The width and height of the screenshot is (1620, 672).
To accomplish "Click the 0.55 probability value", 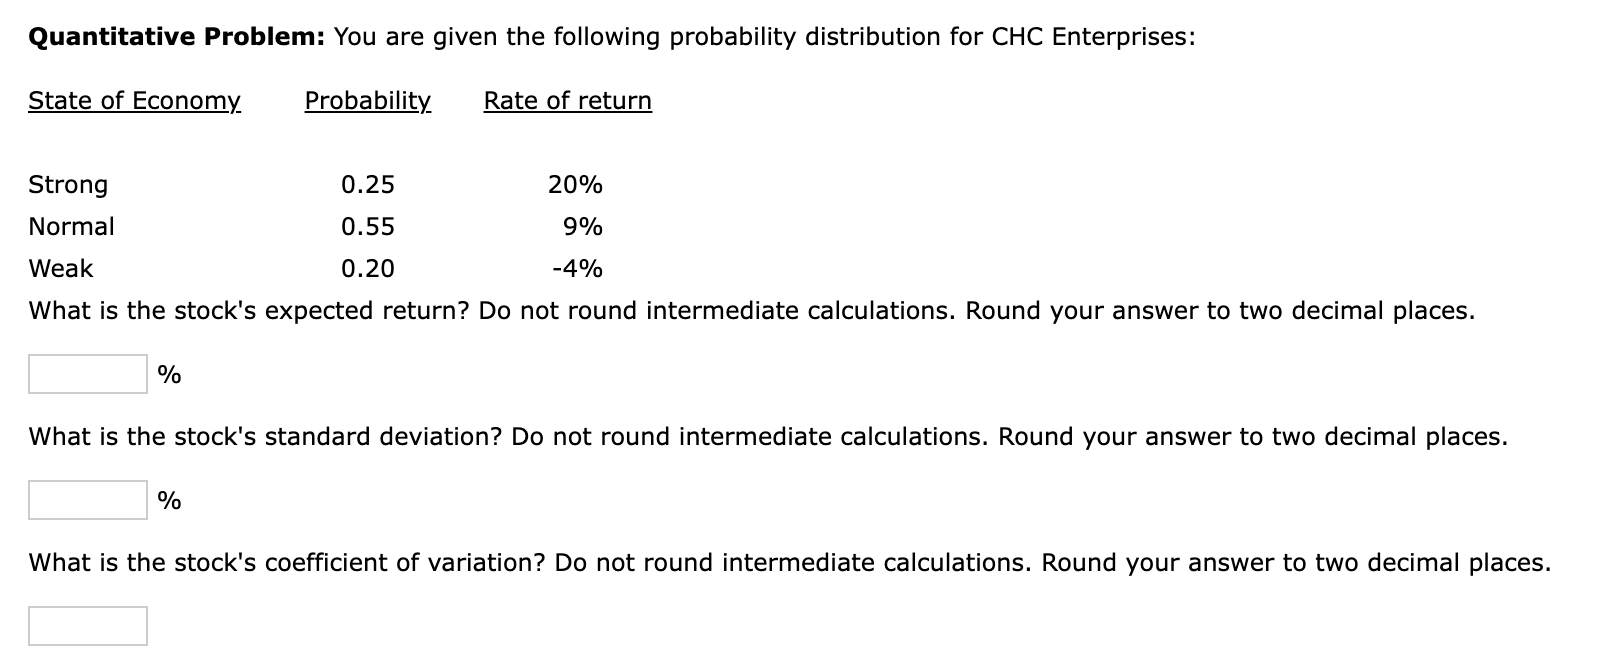I will 368,226.
